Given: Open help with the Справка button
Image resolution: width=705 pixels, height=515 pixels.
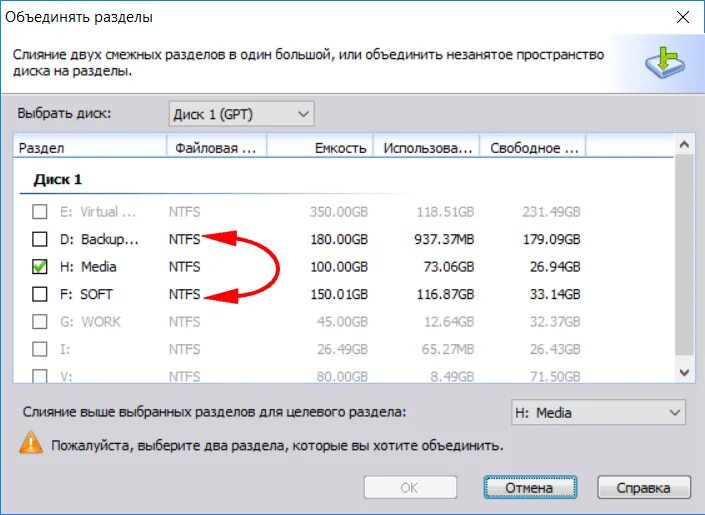Looking at the screenshot, I should click(x=644, y=488).
